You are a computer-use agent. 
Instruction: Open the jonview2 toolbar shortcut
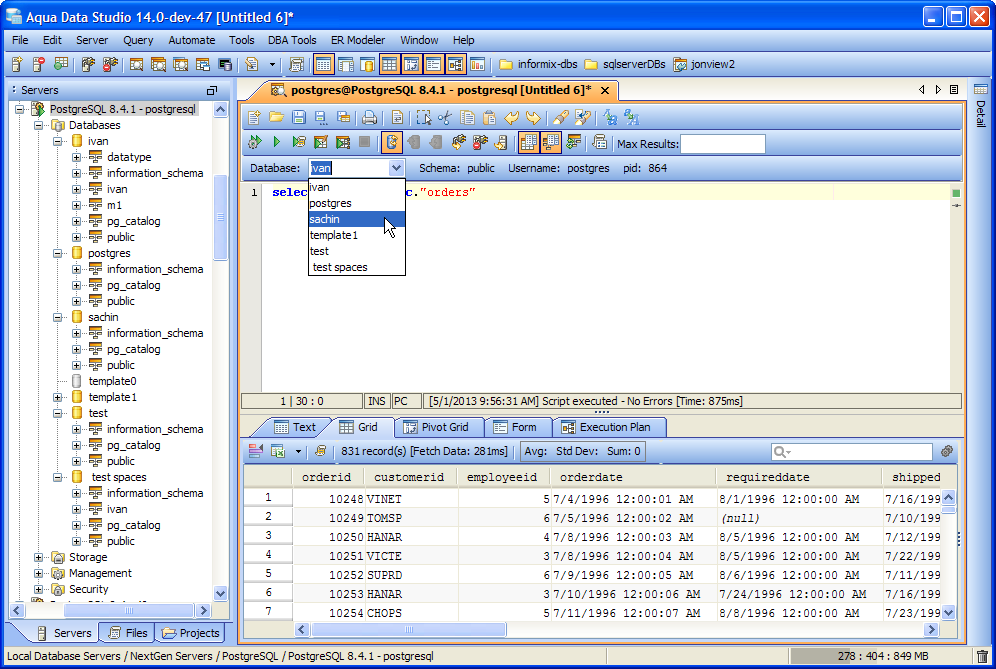(704, 64)
